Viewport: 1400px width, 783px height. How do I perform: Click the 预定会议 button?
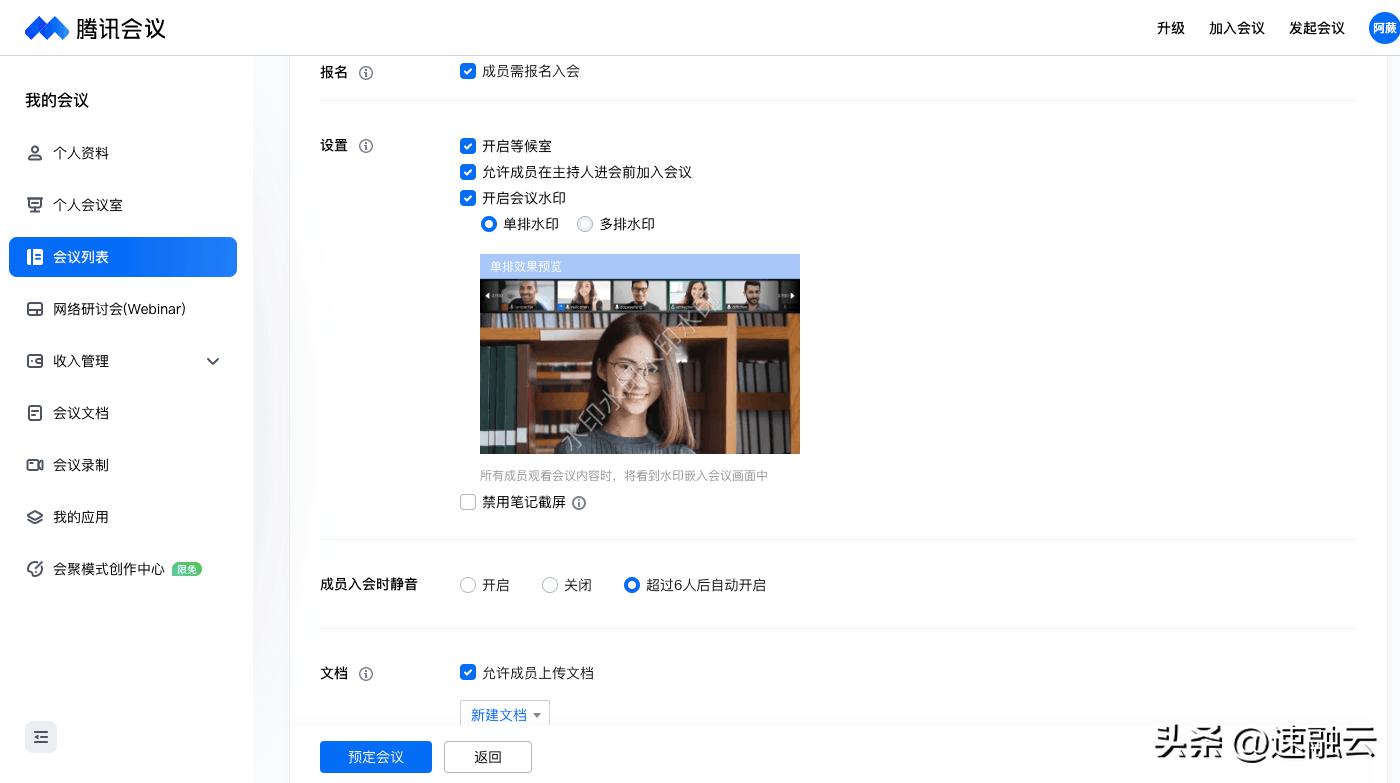point(376,757)
